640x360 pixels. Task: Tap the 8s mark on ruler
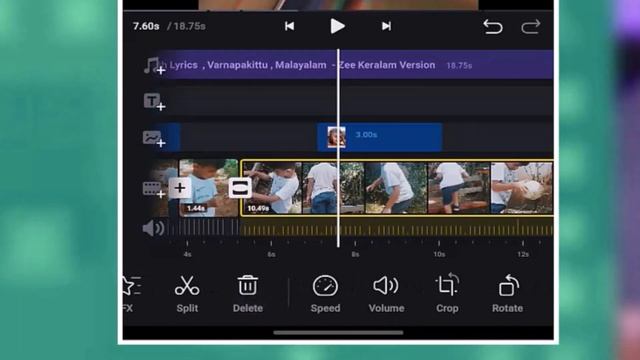point(355,254)
